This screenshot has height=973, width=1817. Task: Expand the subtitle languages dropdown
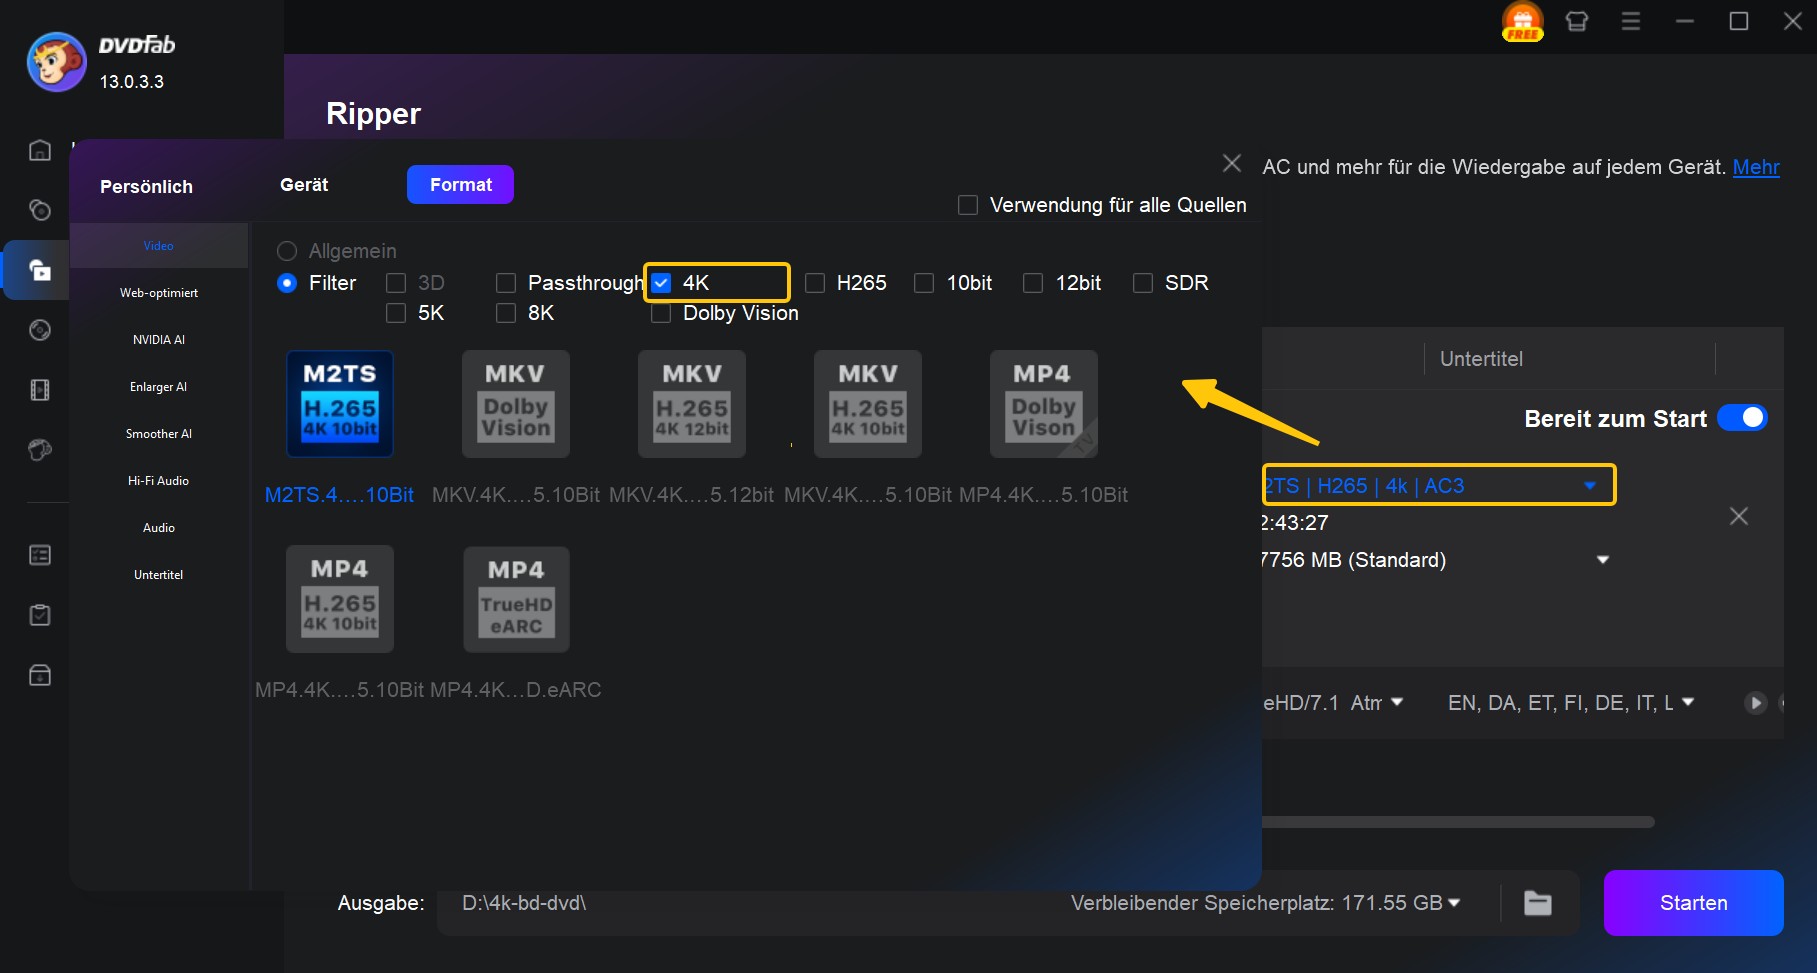1688,702
